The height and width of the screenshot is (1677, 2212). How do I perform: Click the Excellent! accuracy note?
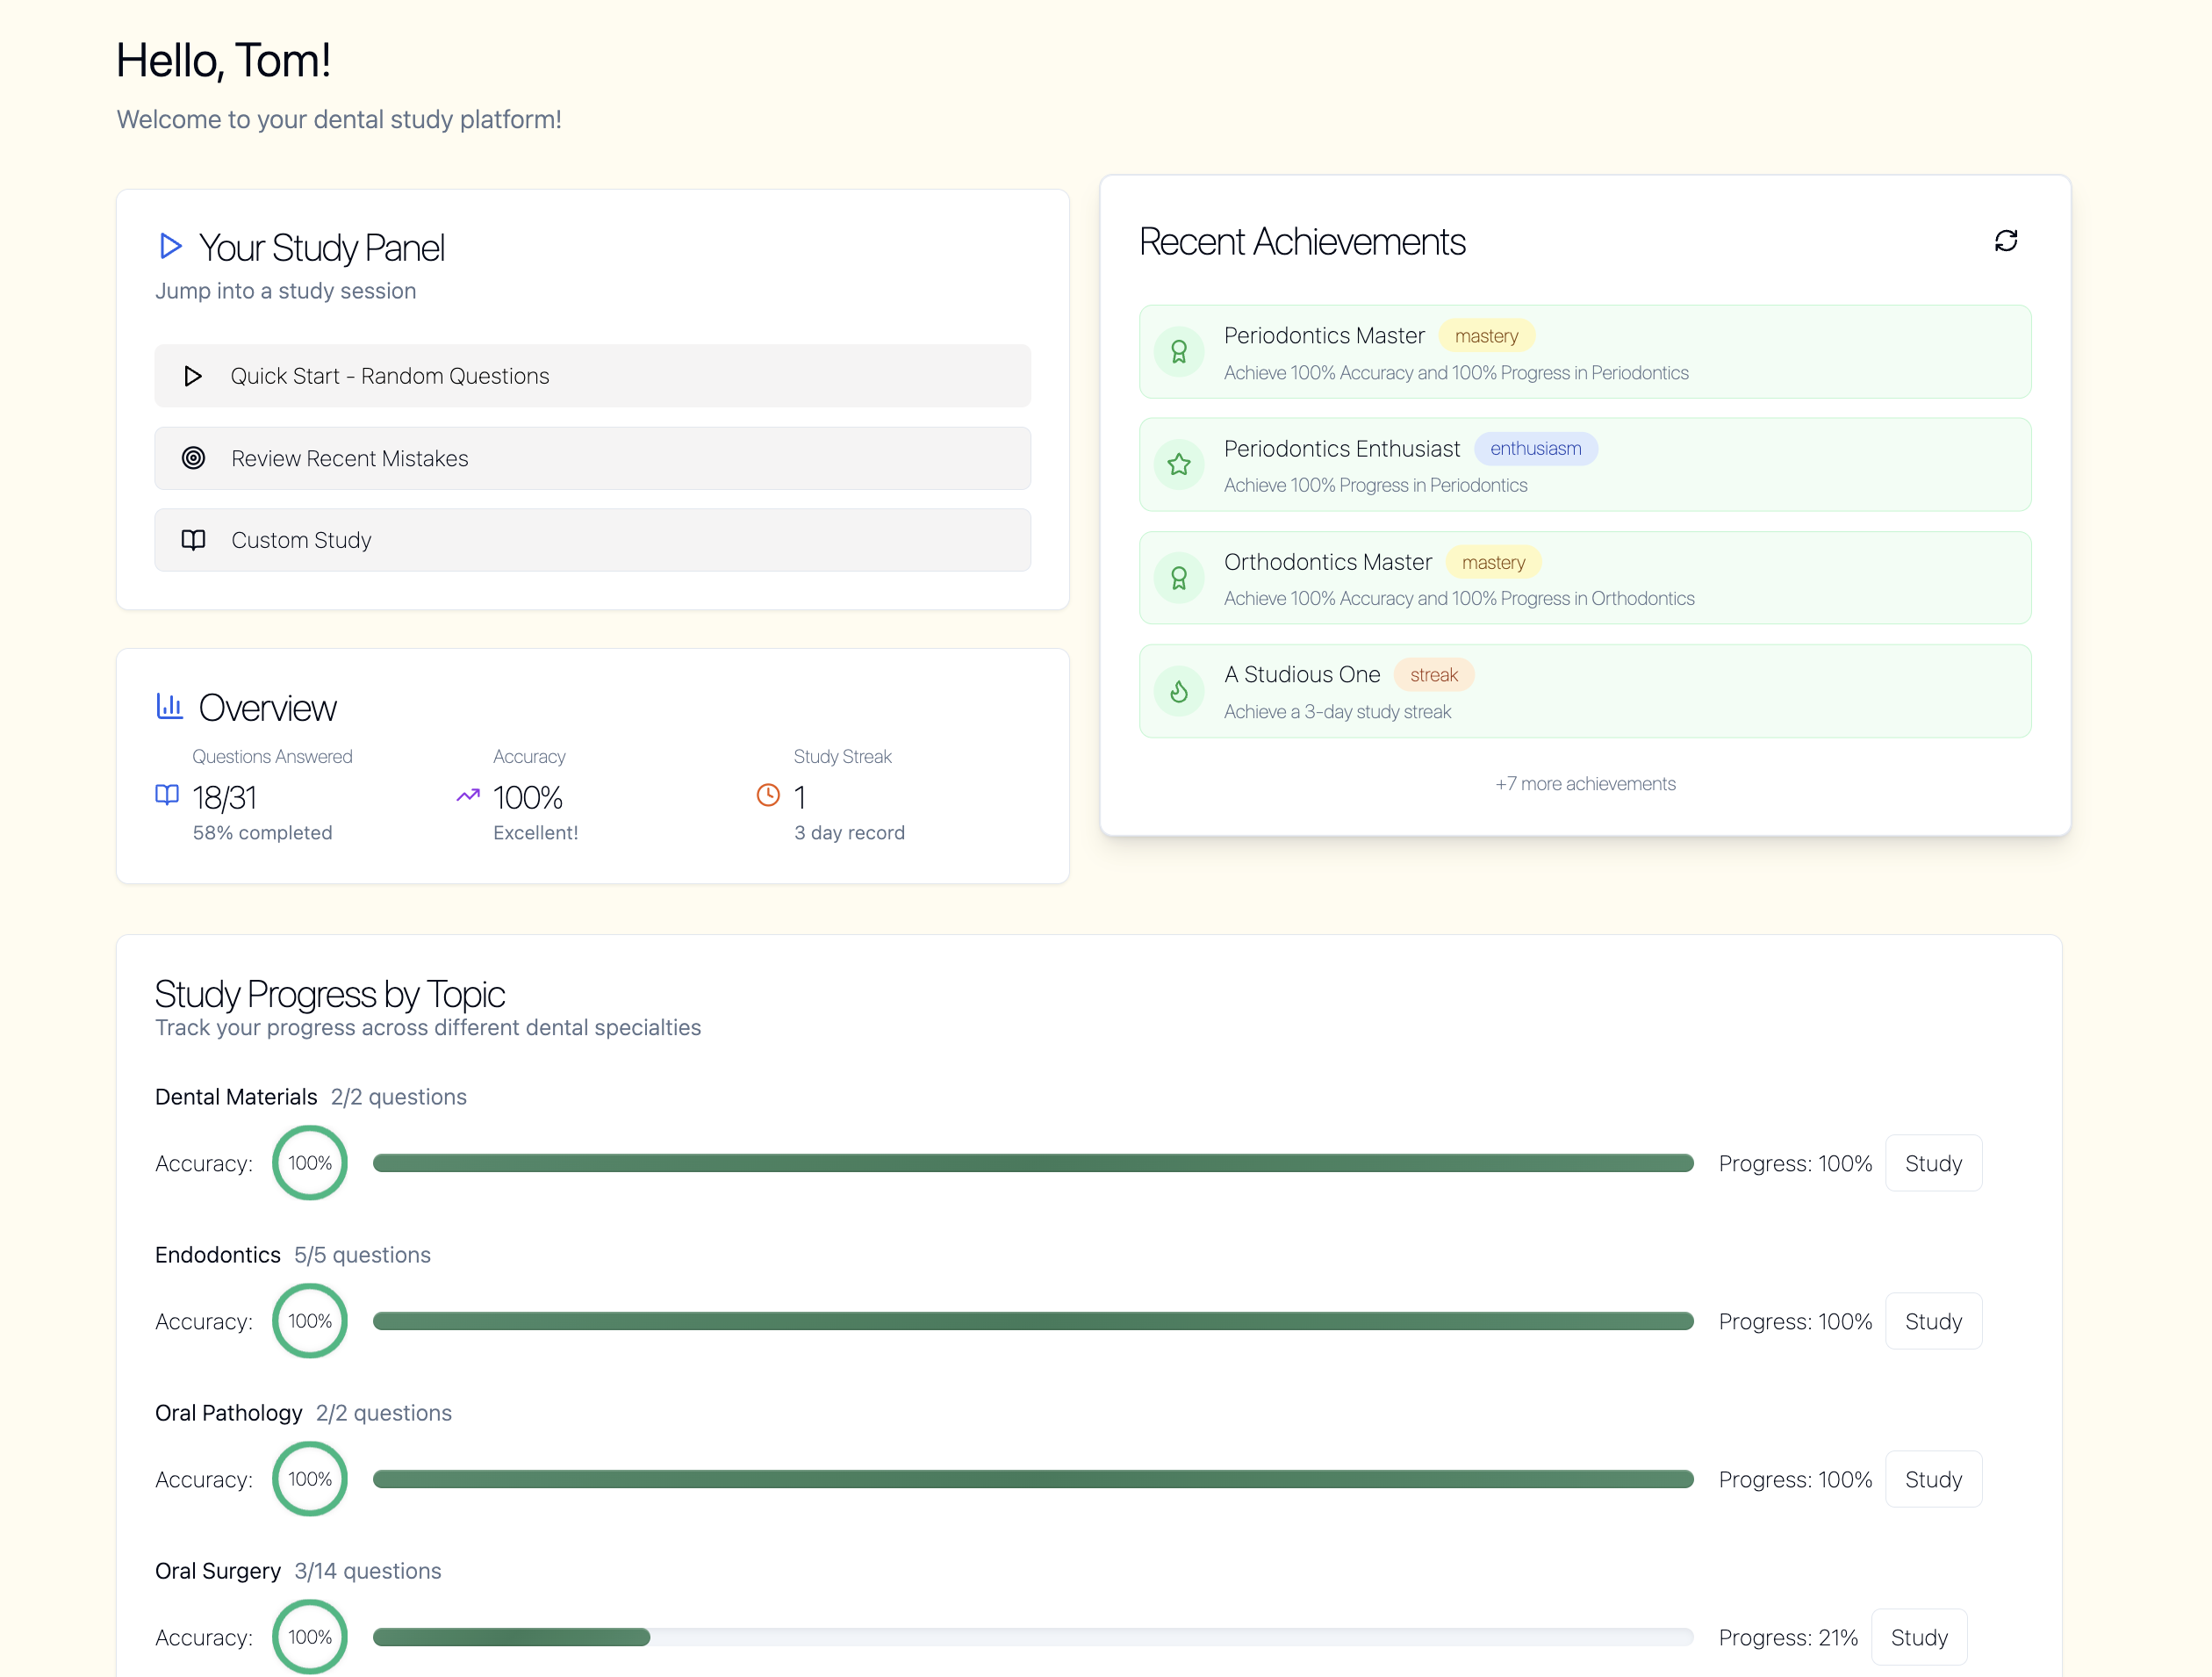535,833
